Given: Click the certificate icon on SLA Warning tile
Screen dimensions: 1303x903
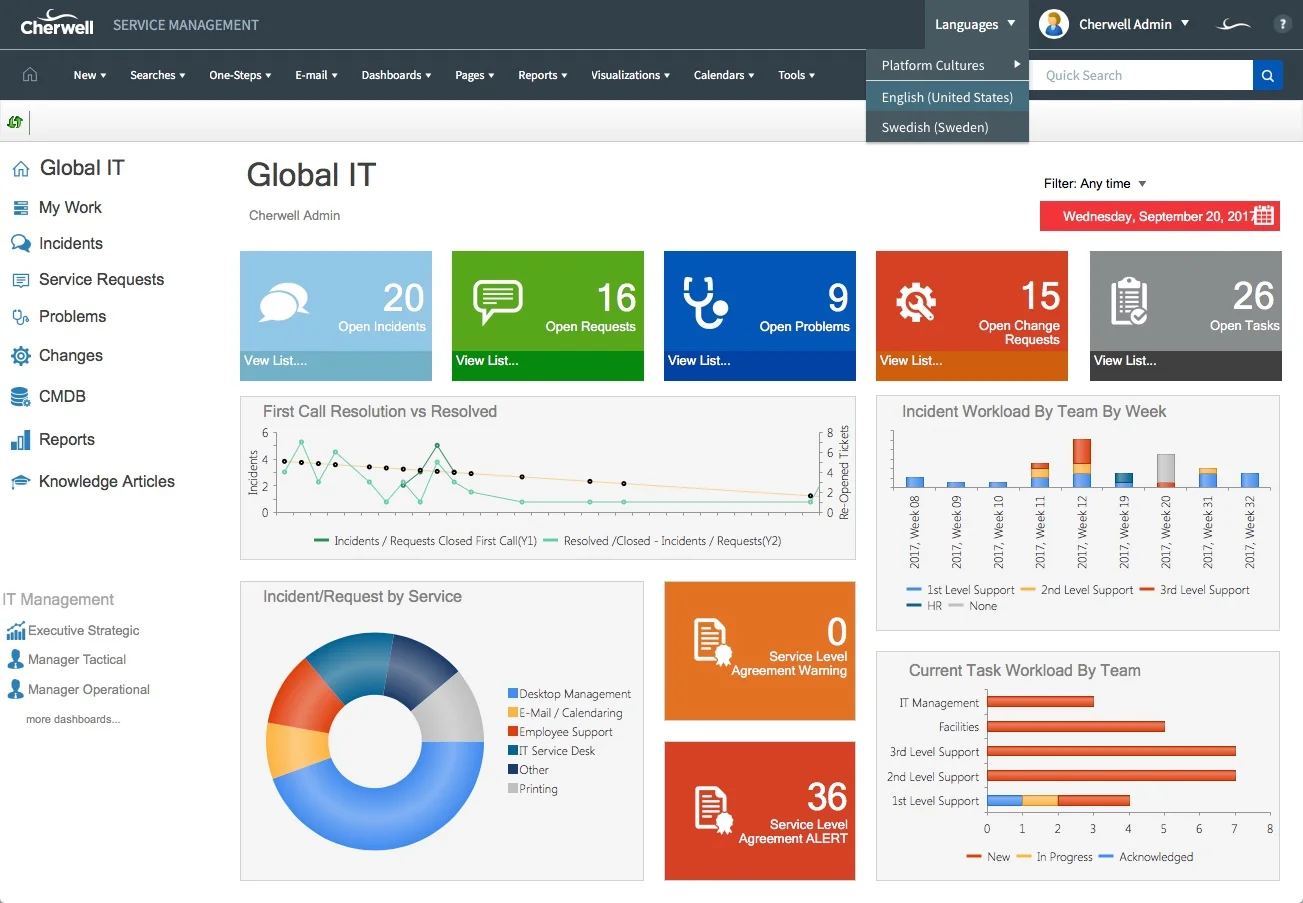Looking at the screenshot, I should 713,642.
